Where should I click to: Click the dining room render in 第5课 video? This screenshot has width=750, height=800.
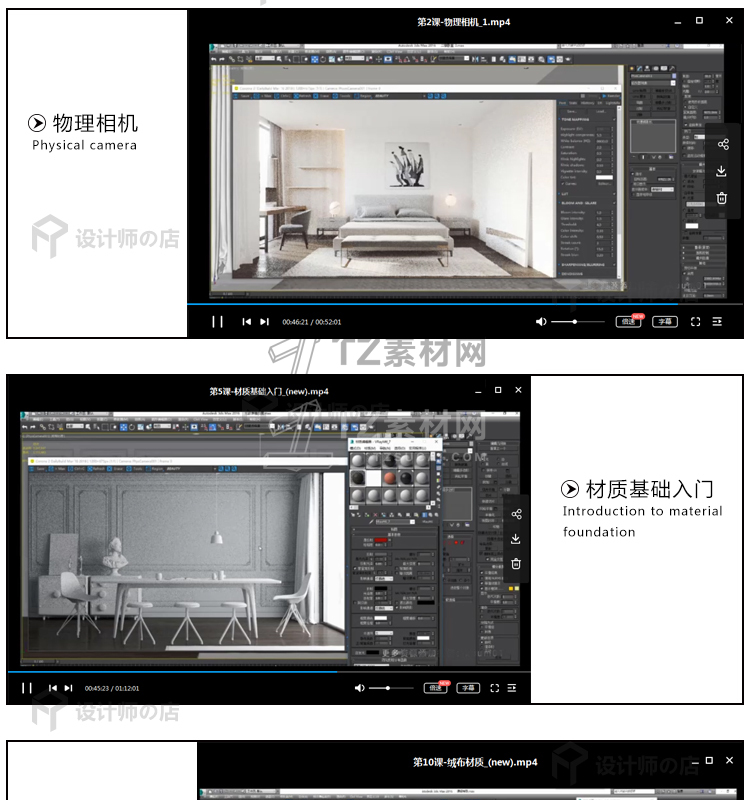187,561
